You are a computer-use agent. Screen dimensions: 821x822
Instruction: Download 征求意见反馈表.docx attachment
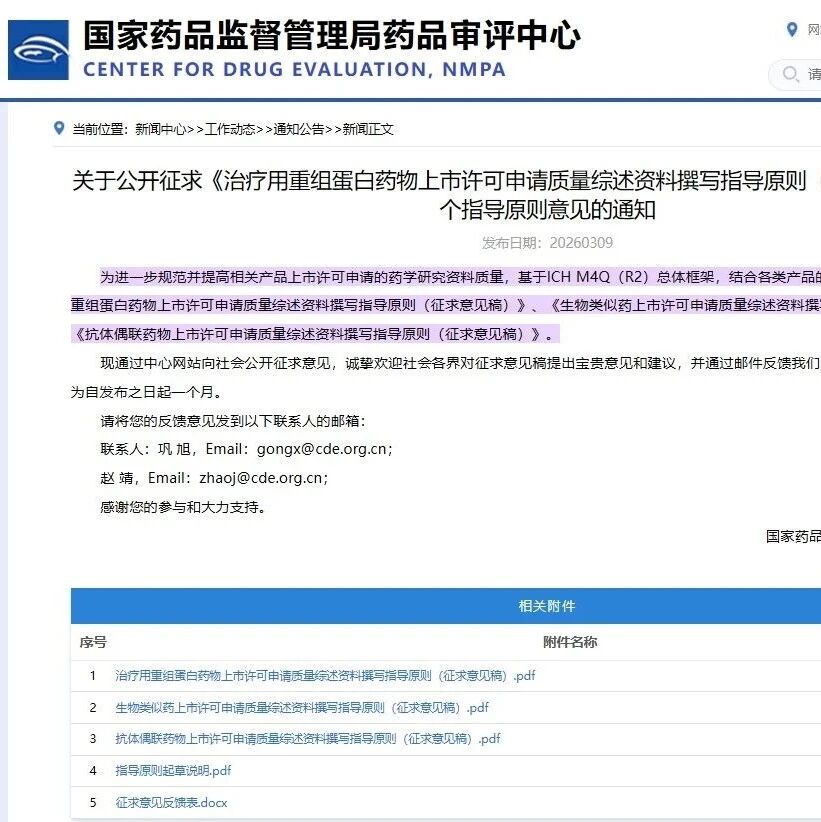(171, 803)
